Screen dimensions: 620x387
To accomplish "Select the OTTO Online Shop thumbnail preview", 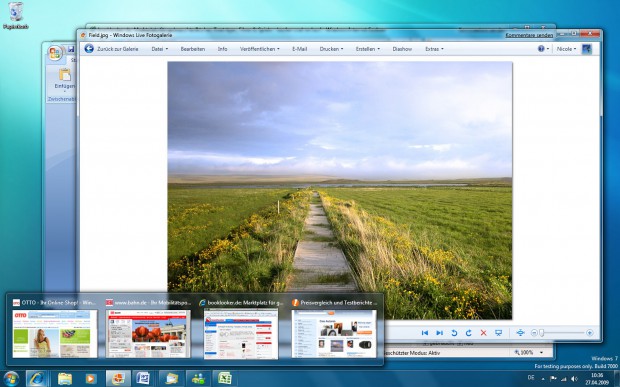I will click(x=55, y=334).
